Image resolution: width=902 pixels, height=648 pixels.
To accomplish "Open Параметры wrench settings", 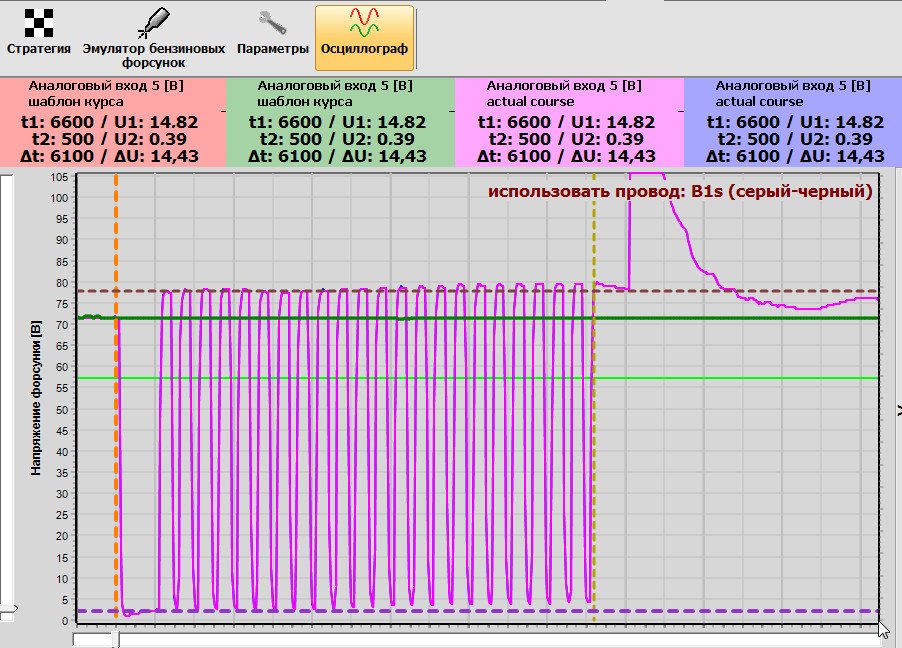I will pyautogui.click(x=273, y=32).
